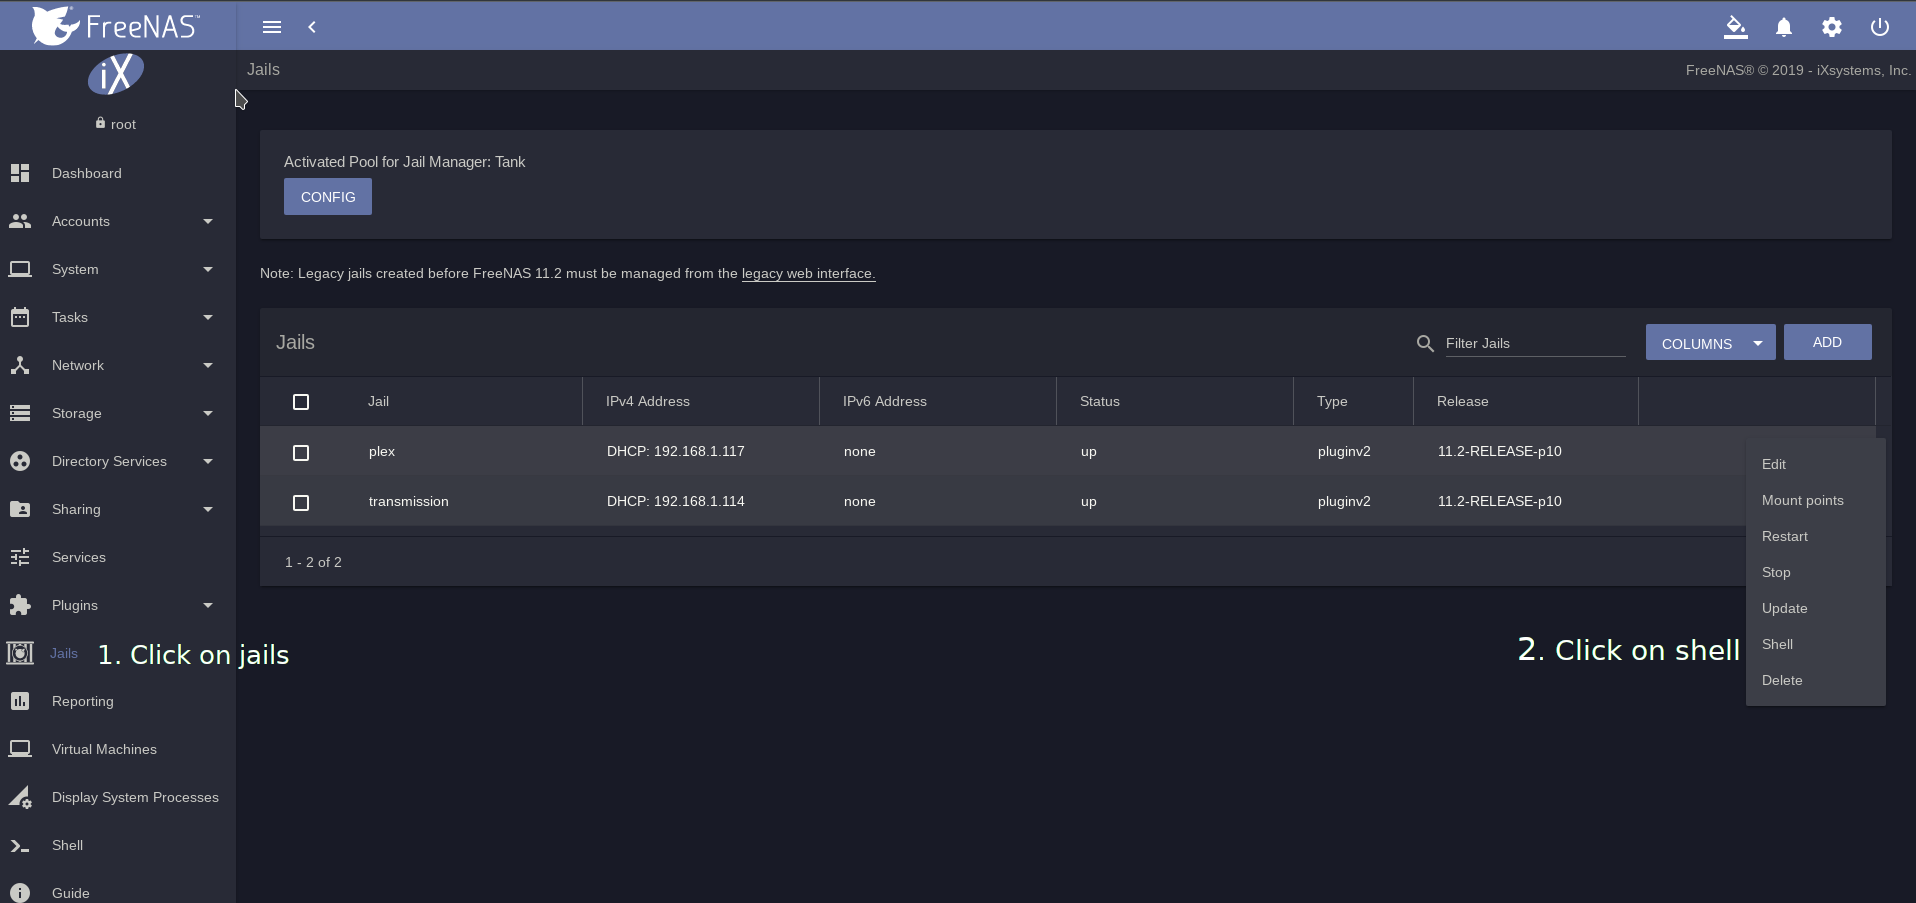Sort by the IPv4 Address column header
1916x903 pixels.
tap(648, 401)
